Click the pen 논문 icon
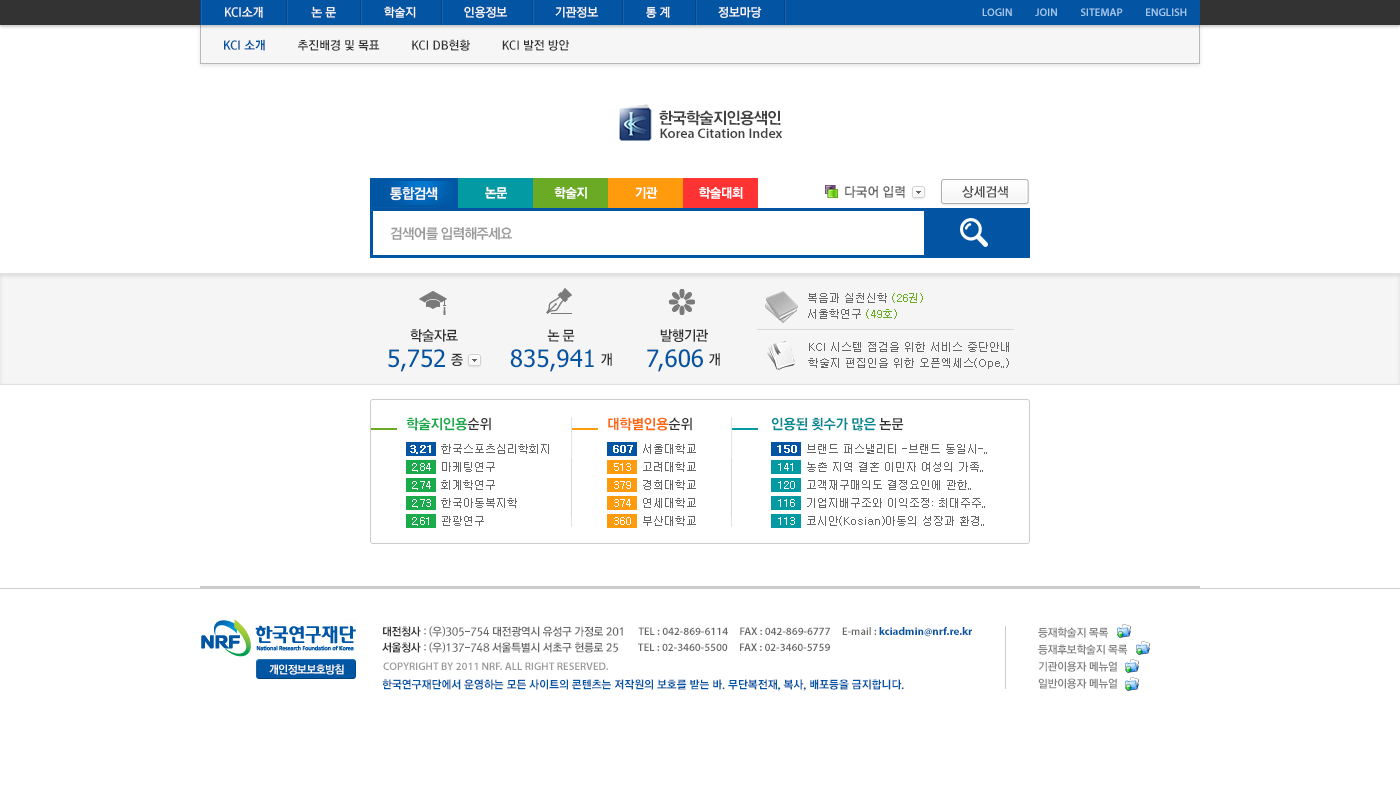The height and width of the screenshot is (800, 1400). [559, 302]
